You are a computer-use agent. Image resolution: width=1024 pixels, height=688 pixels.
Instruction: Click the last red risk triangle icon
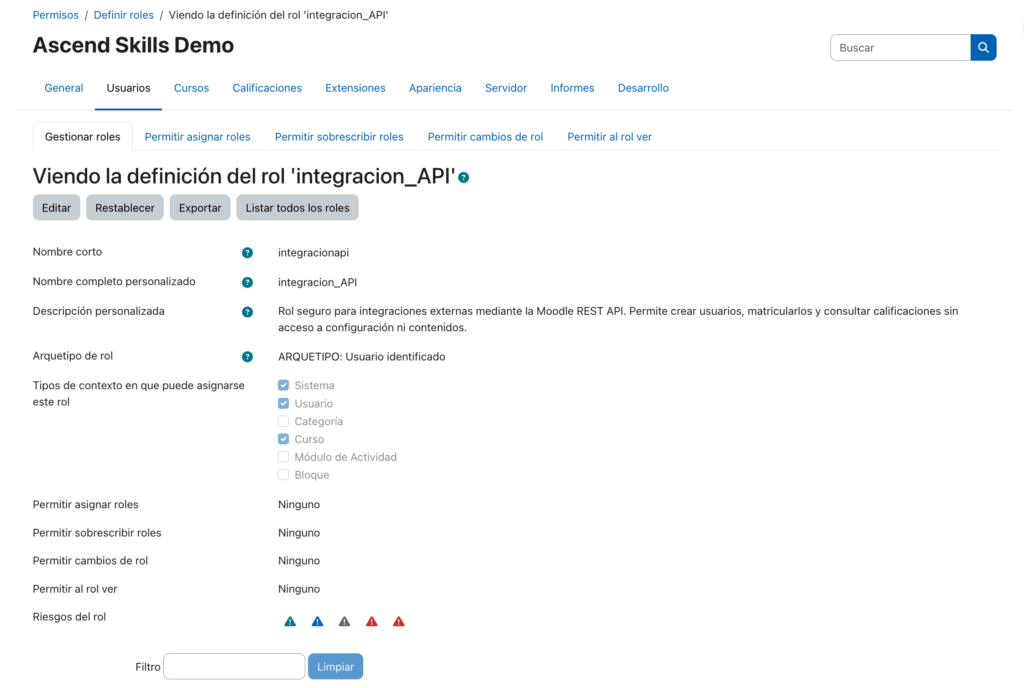[x=398, y=621]
